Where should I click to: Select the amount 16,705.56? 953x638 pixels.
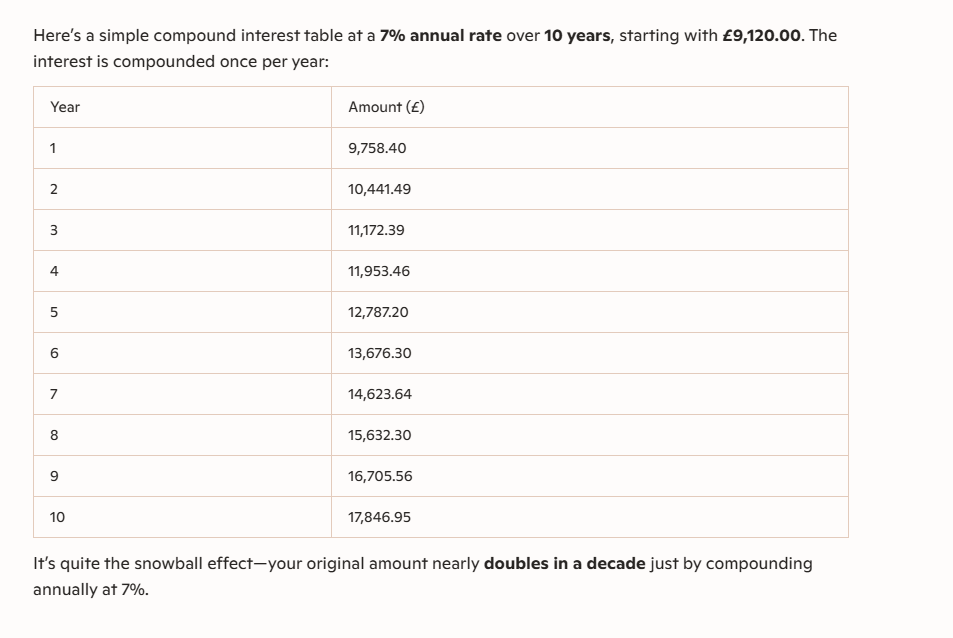380,476
